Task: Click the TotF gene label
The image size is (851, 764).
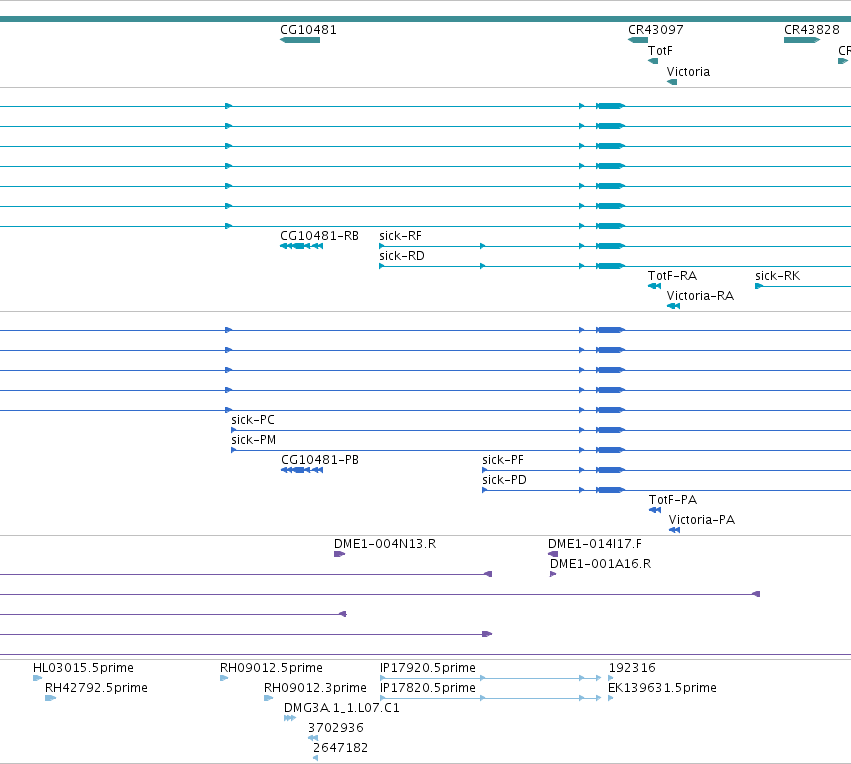Action: [x=660, y=51]
